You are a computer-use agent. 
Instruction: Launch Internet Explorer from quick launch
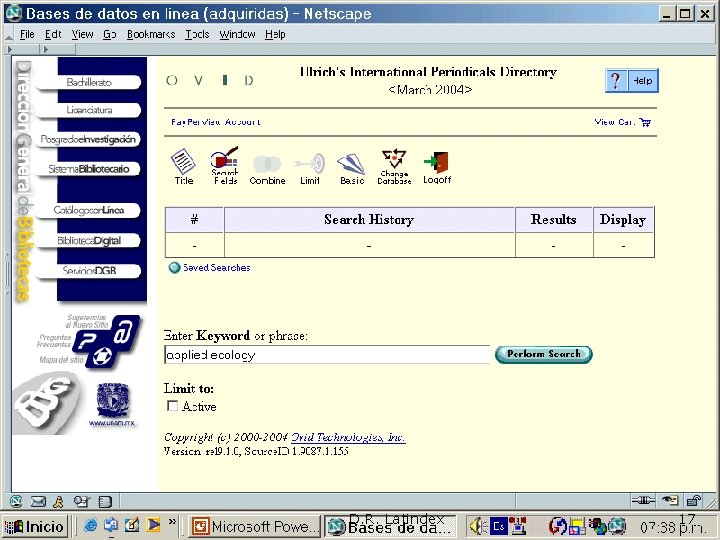click(x=90, y=525)
